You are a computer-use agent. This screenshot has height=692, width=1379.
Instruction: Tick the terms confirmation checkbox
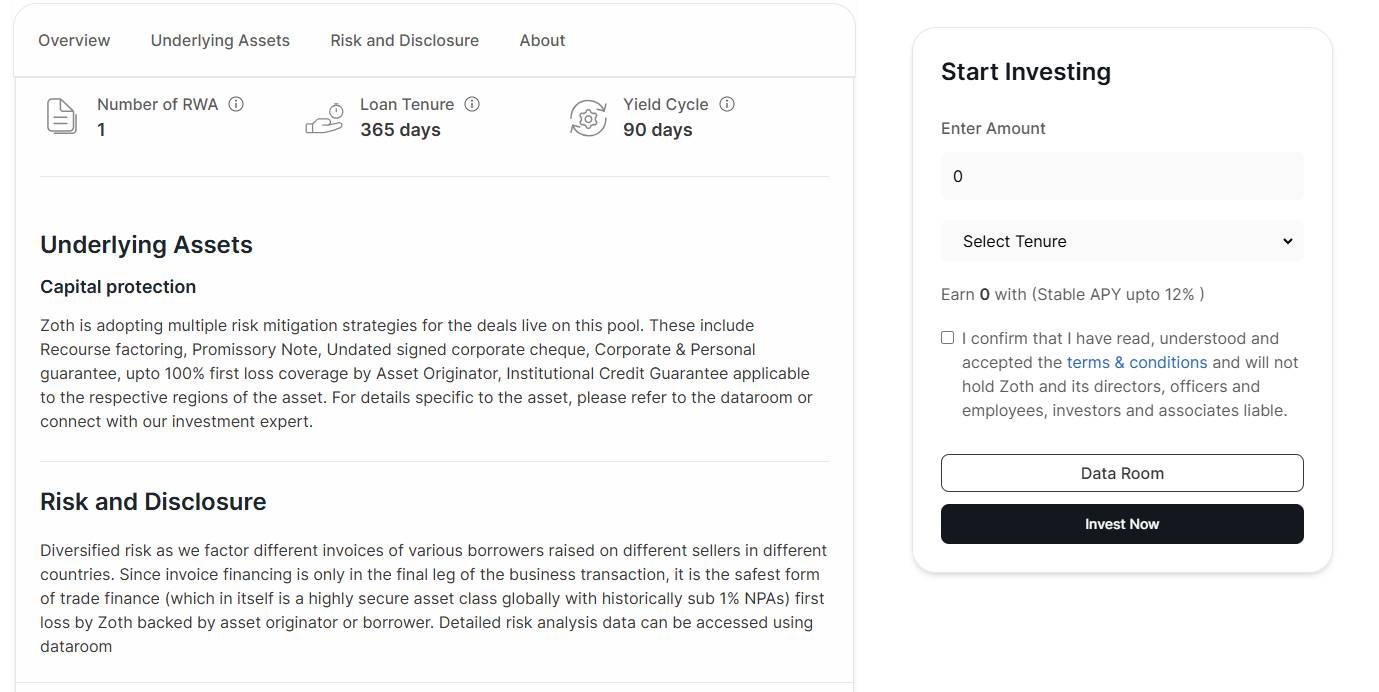pos(947,338)
